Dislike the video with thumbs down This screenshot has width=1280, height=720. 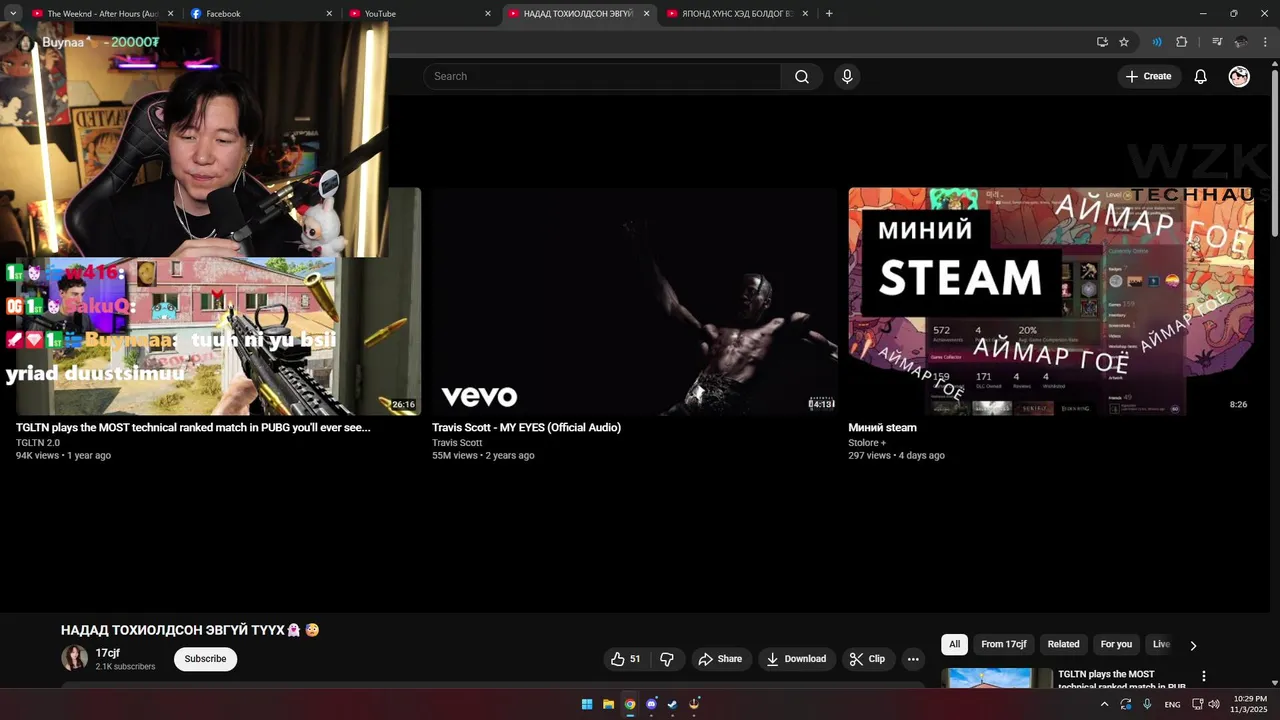coord(667,659)
